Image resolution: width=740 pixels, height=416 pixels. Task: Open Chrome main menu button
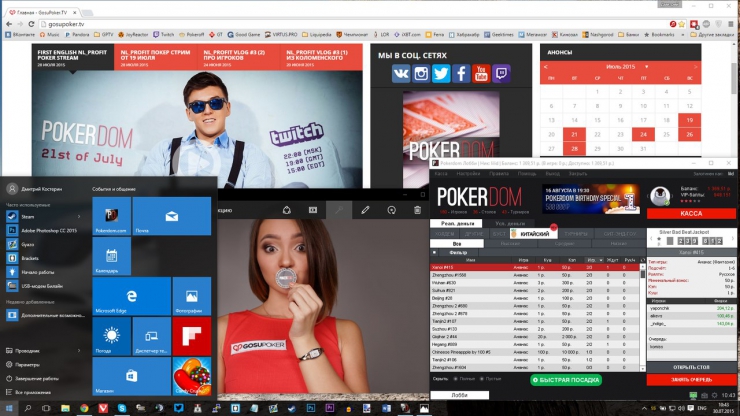click(x=730, y=24)
